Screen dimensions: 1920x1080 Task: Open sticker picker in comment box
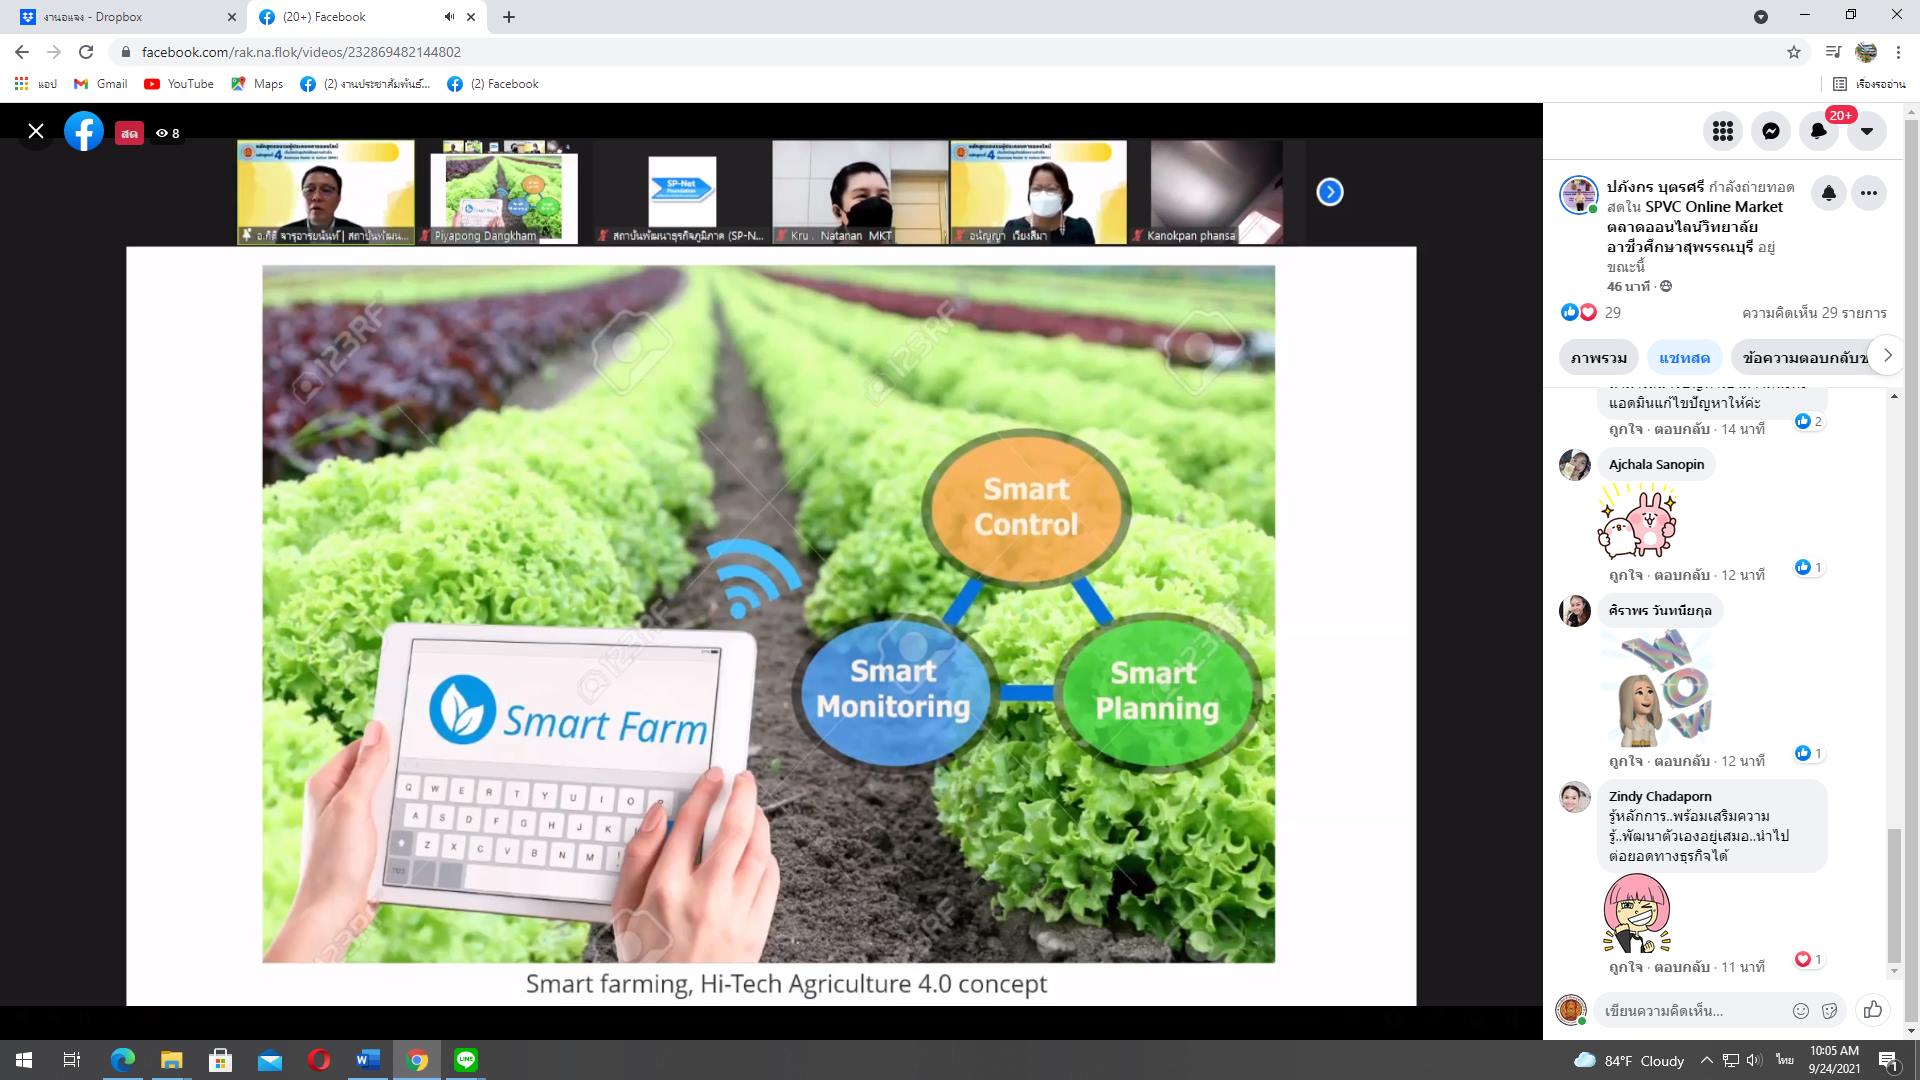(x=1830, y=1010)
